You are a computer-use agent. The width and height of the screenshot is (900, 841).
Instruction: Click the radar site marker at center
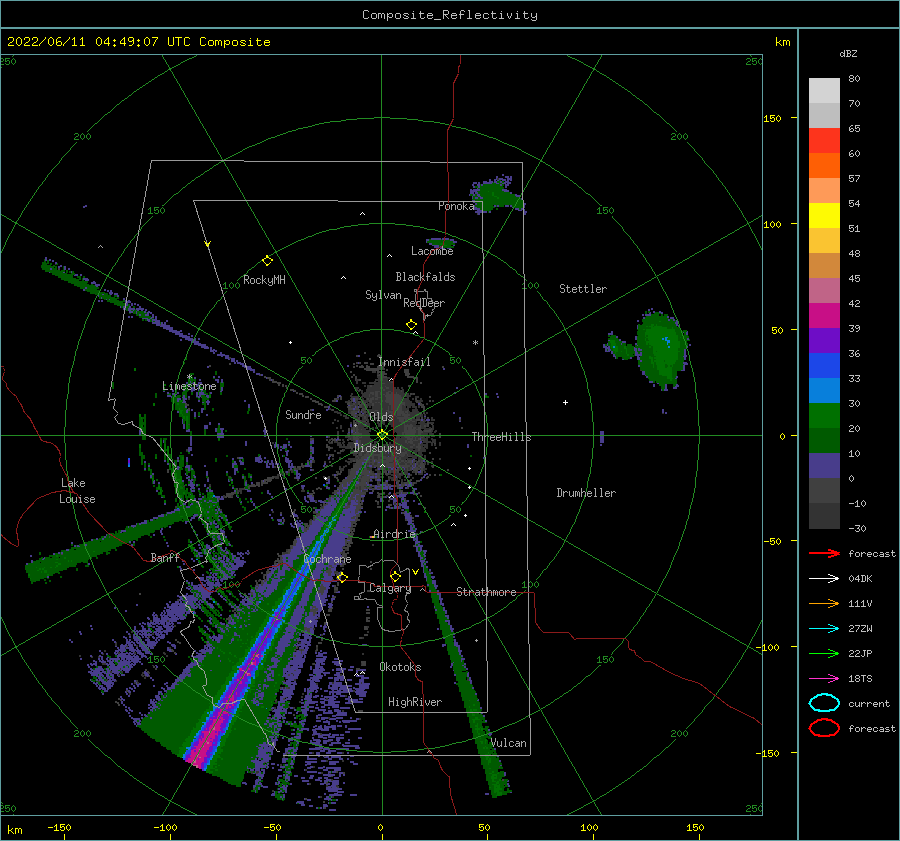tap(382, 435)
